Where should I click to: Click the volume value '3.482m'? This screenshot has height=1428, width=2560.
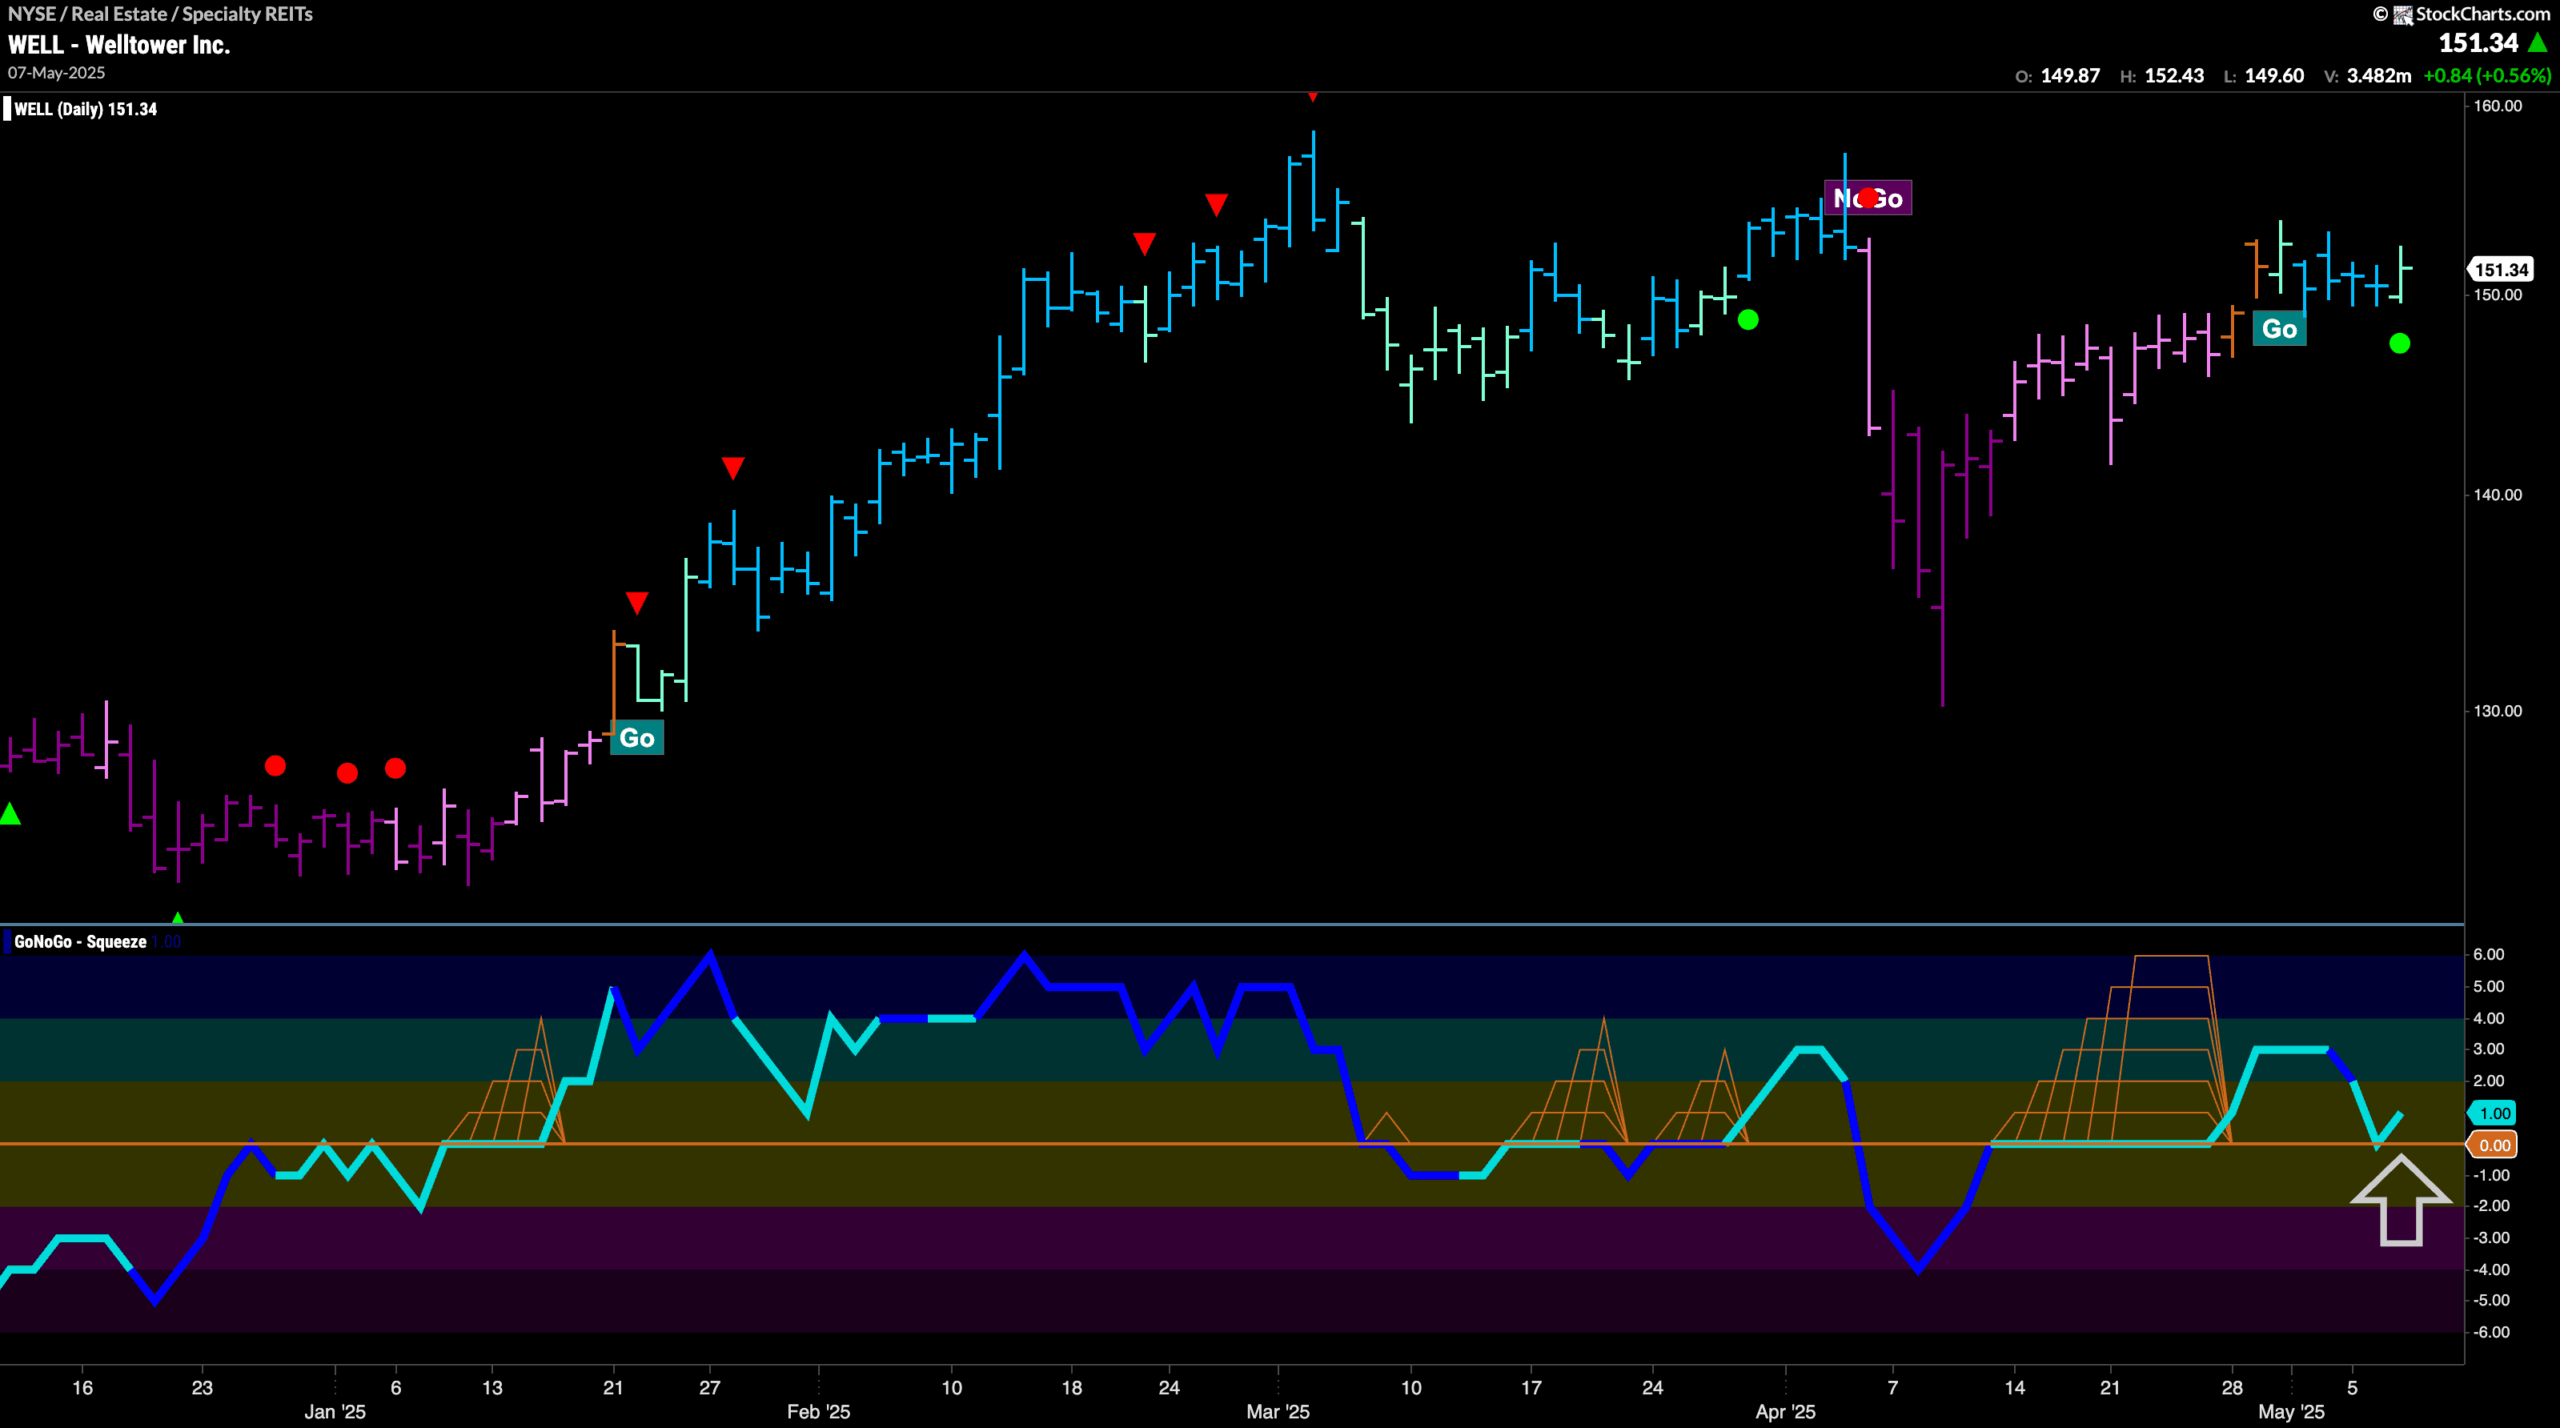(2378, 76)
